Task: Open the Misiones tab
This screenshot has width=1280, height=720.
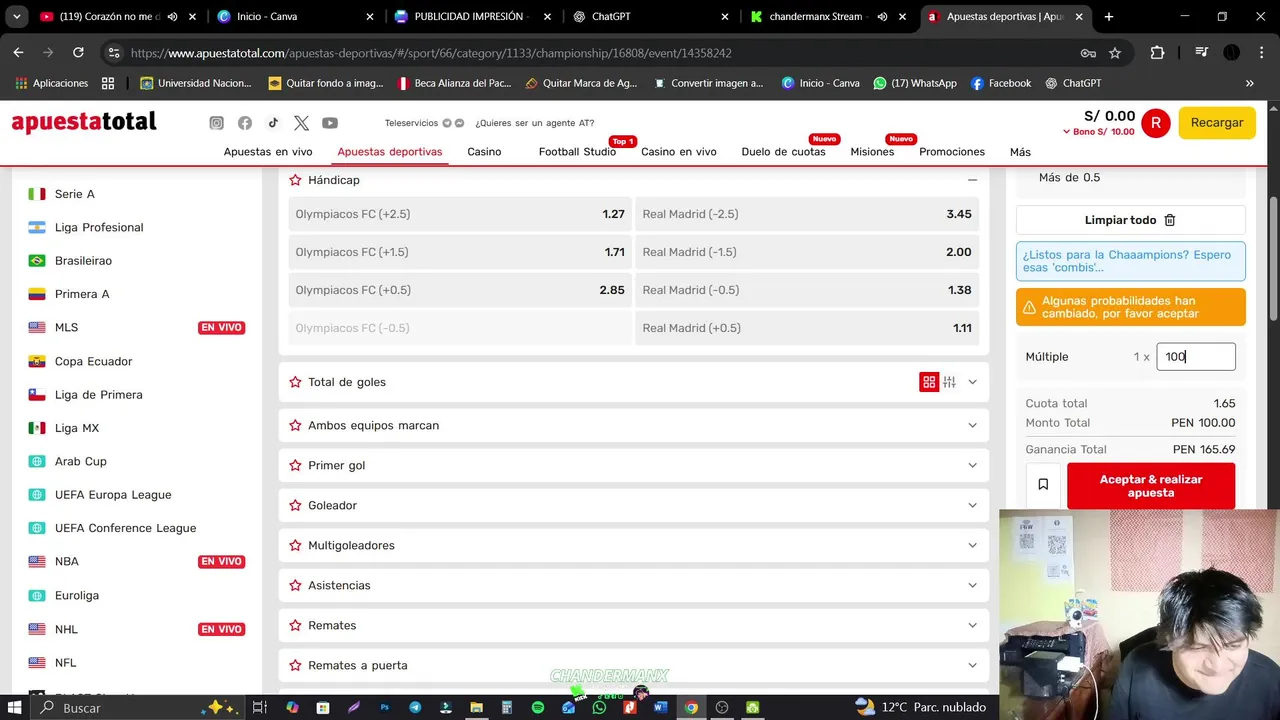Action: (x=872, y=152)
